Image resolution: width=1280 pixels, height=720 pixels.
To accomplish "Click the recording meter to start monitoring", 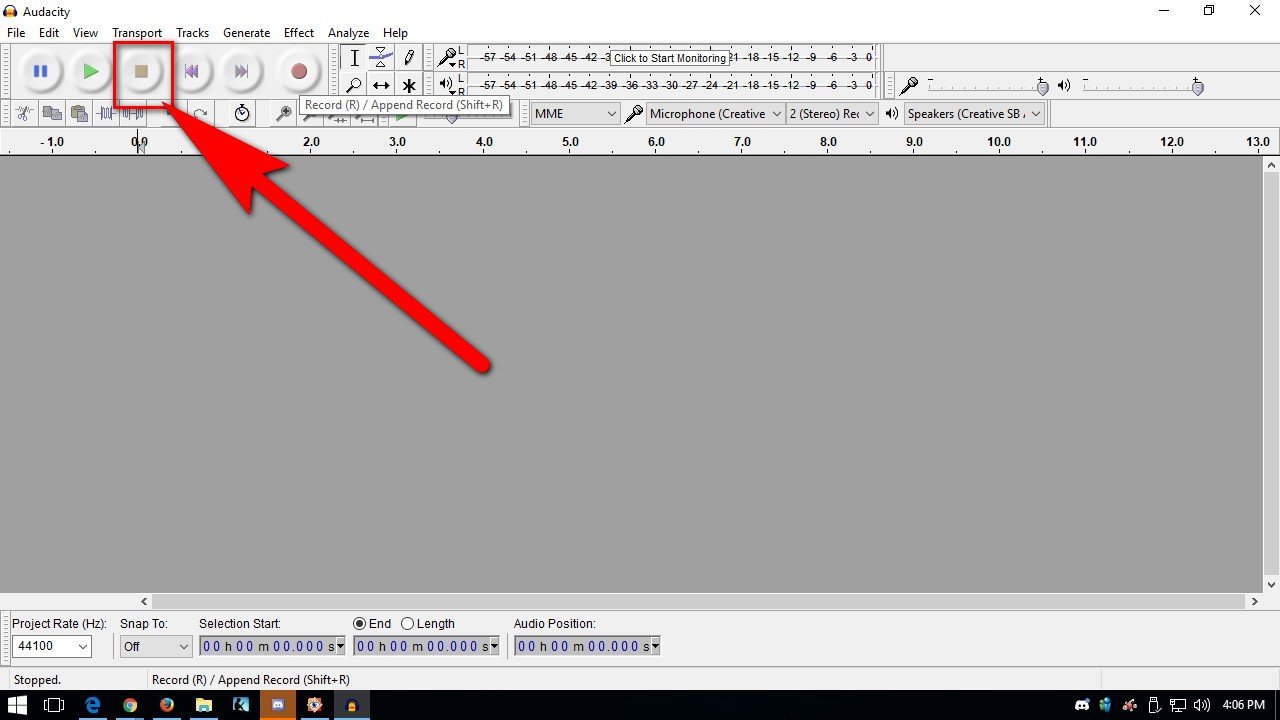I will click(670, 58).
